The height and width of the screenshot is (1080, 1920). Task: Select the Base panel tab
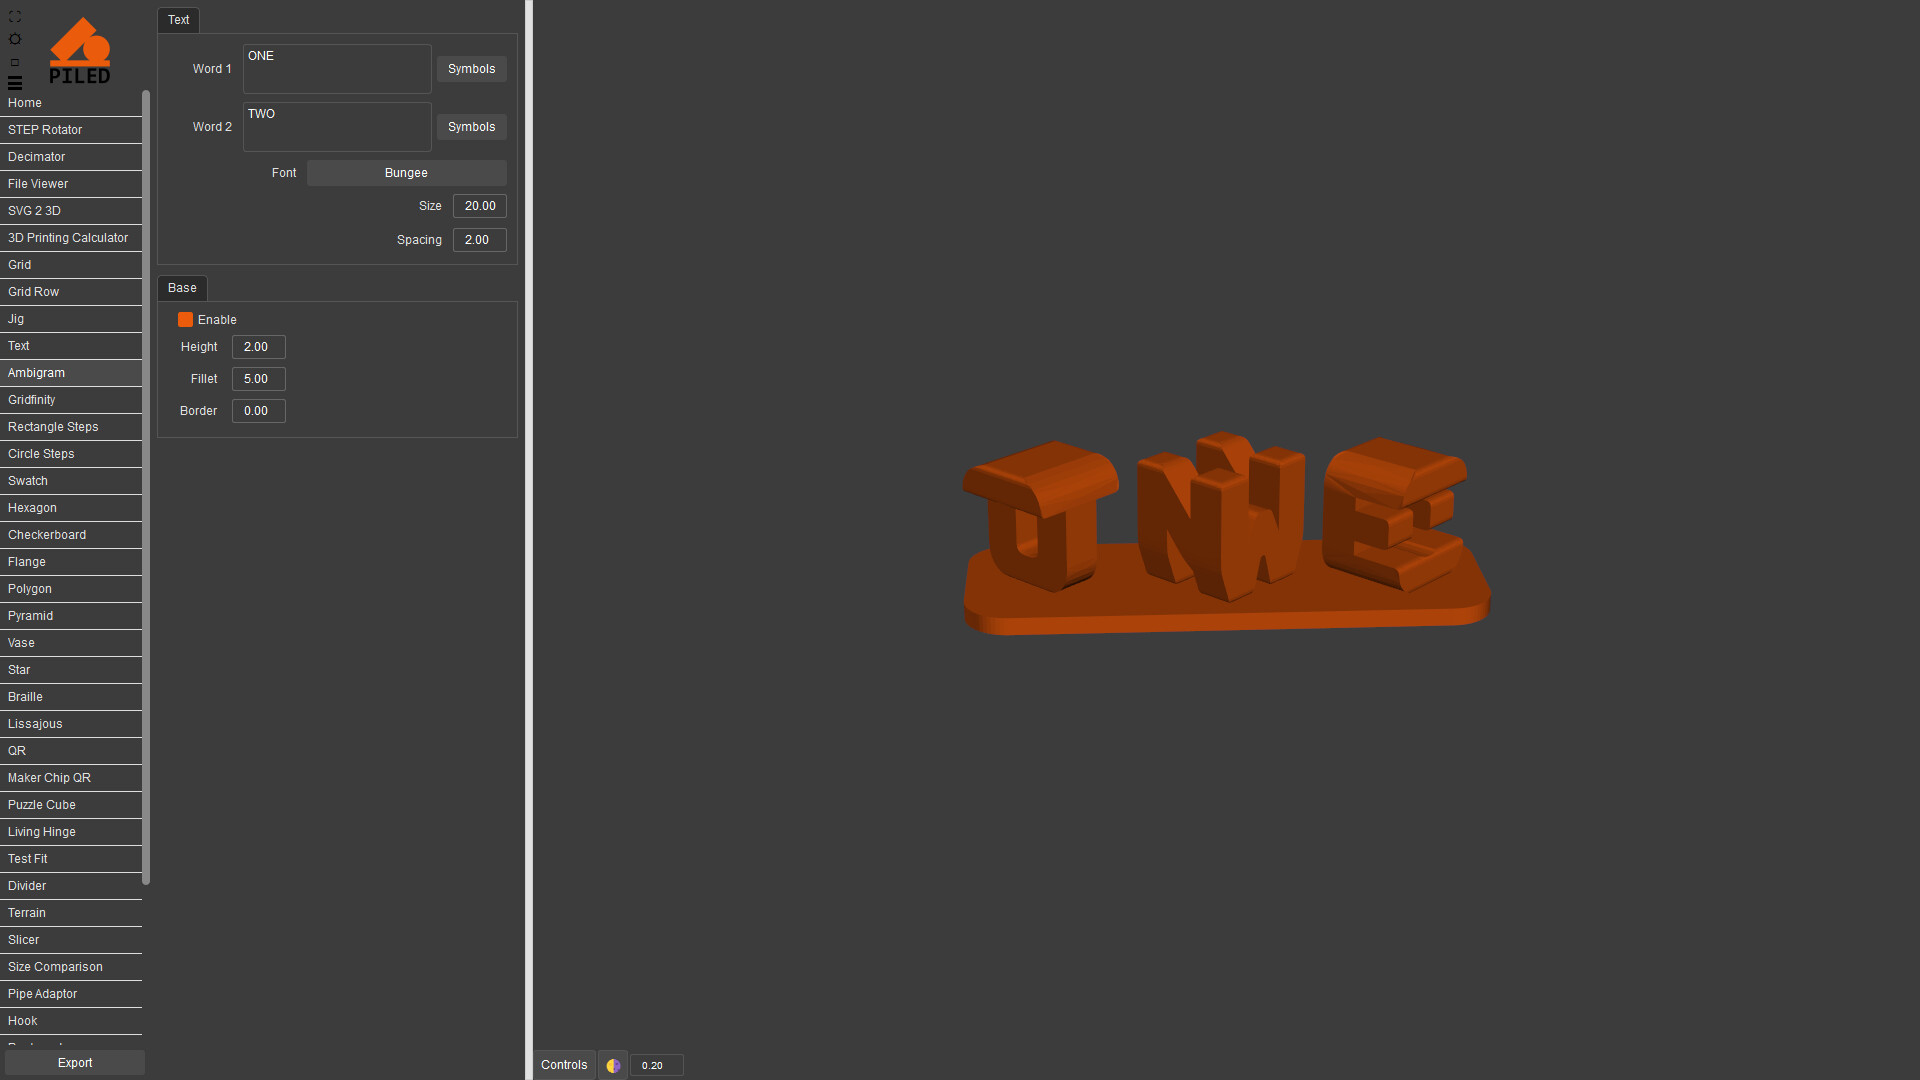[182, 288]
